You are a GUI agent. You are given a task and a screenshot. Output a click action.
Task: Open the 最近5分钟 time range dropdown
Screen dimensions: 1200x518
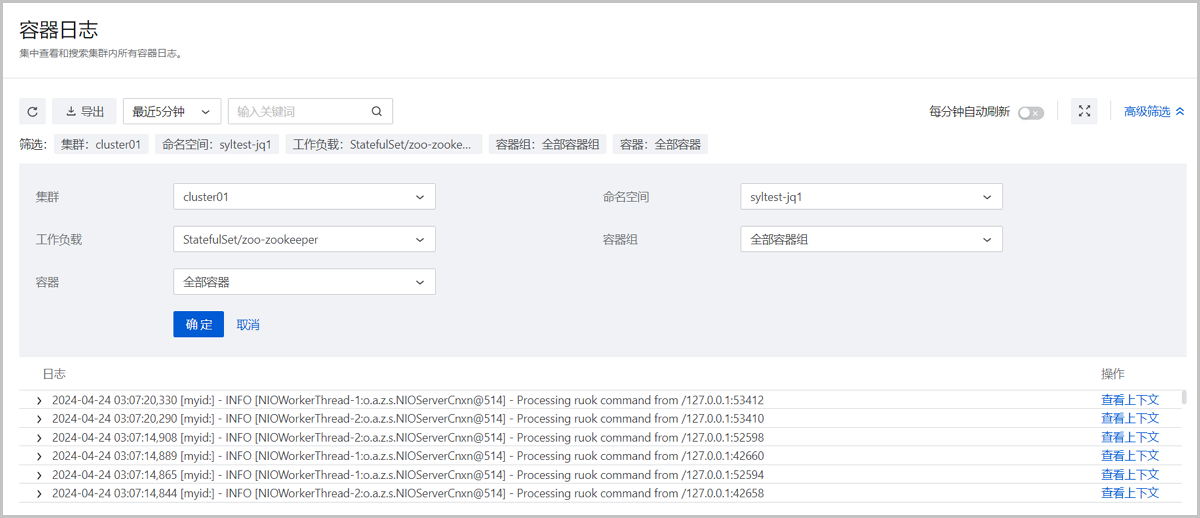(x=171, y=111)
